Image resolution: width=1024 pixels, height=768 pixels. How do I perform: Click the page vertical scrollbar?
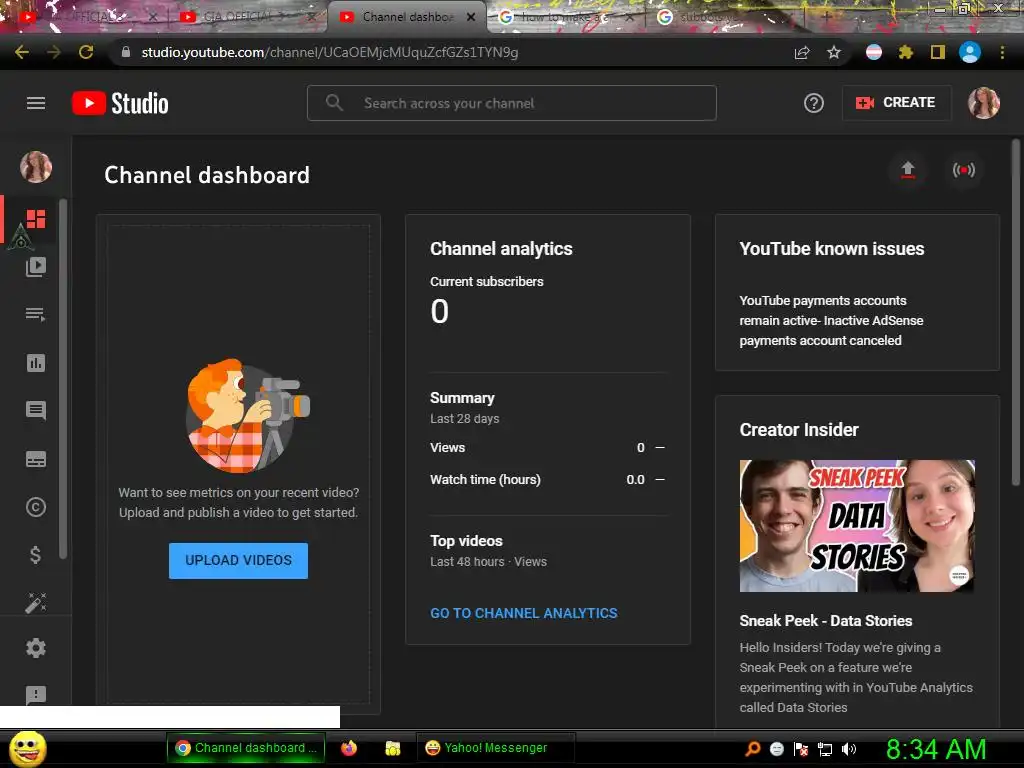coord(1016,312)
